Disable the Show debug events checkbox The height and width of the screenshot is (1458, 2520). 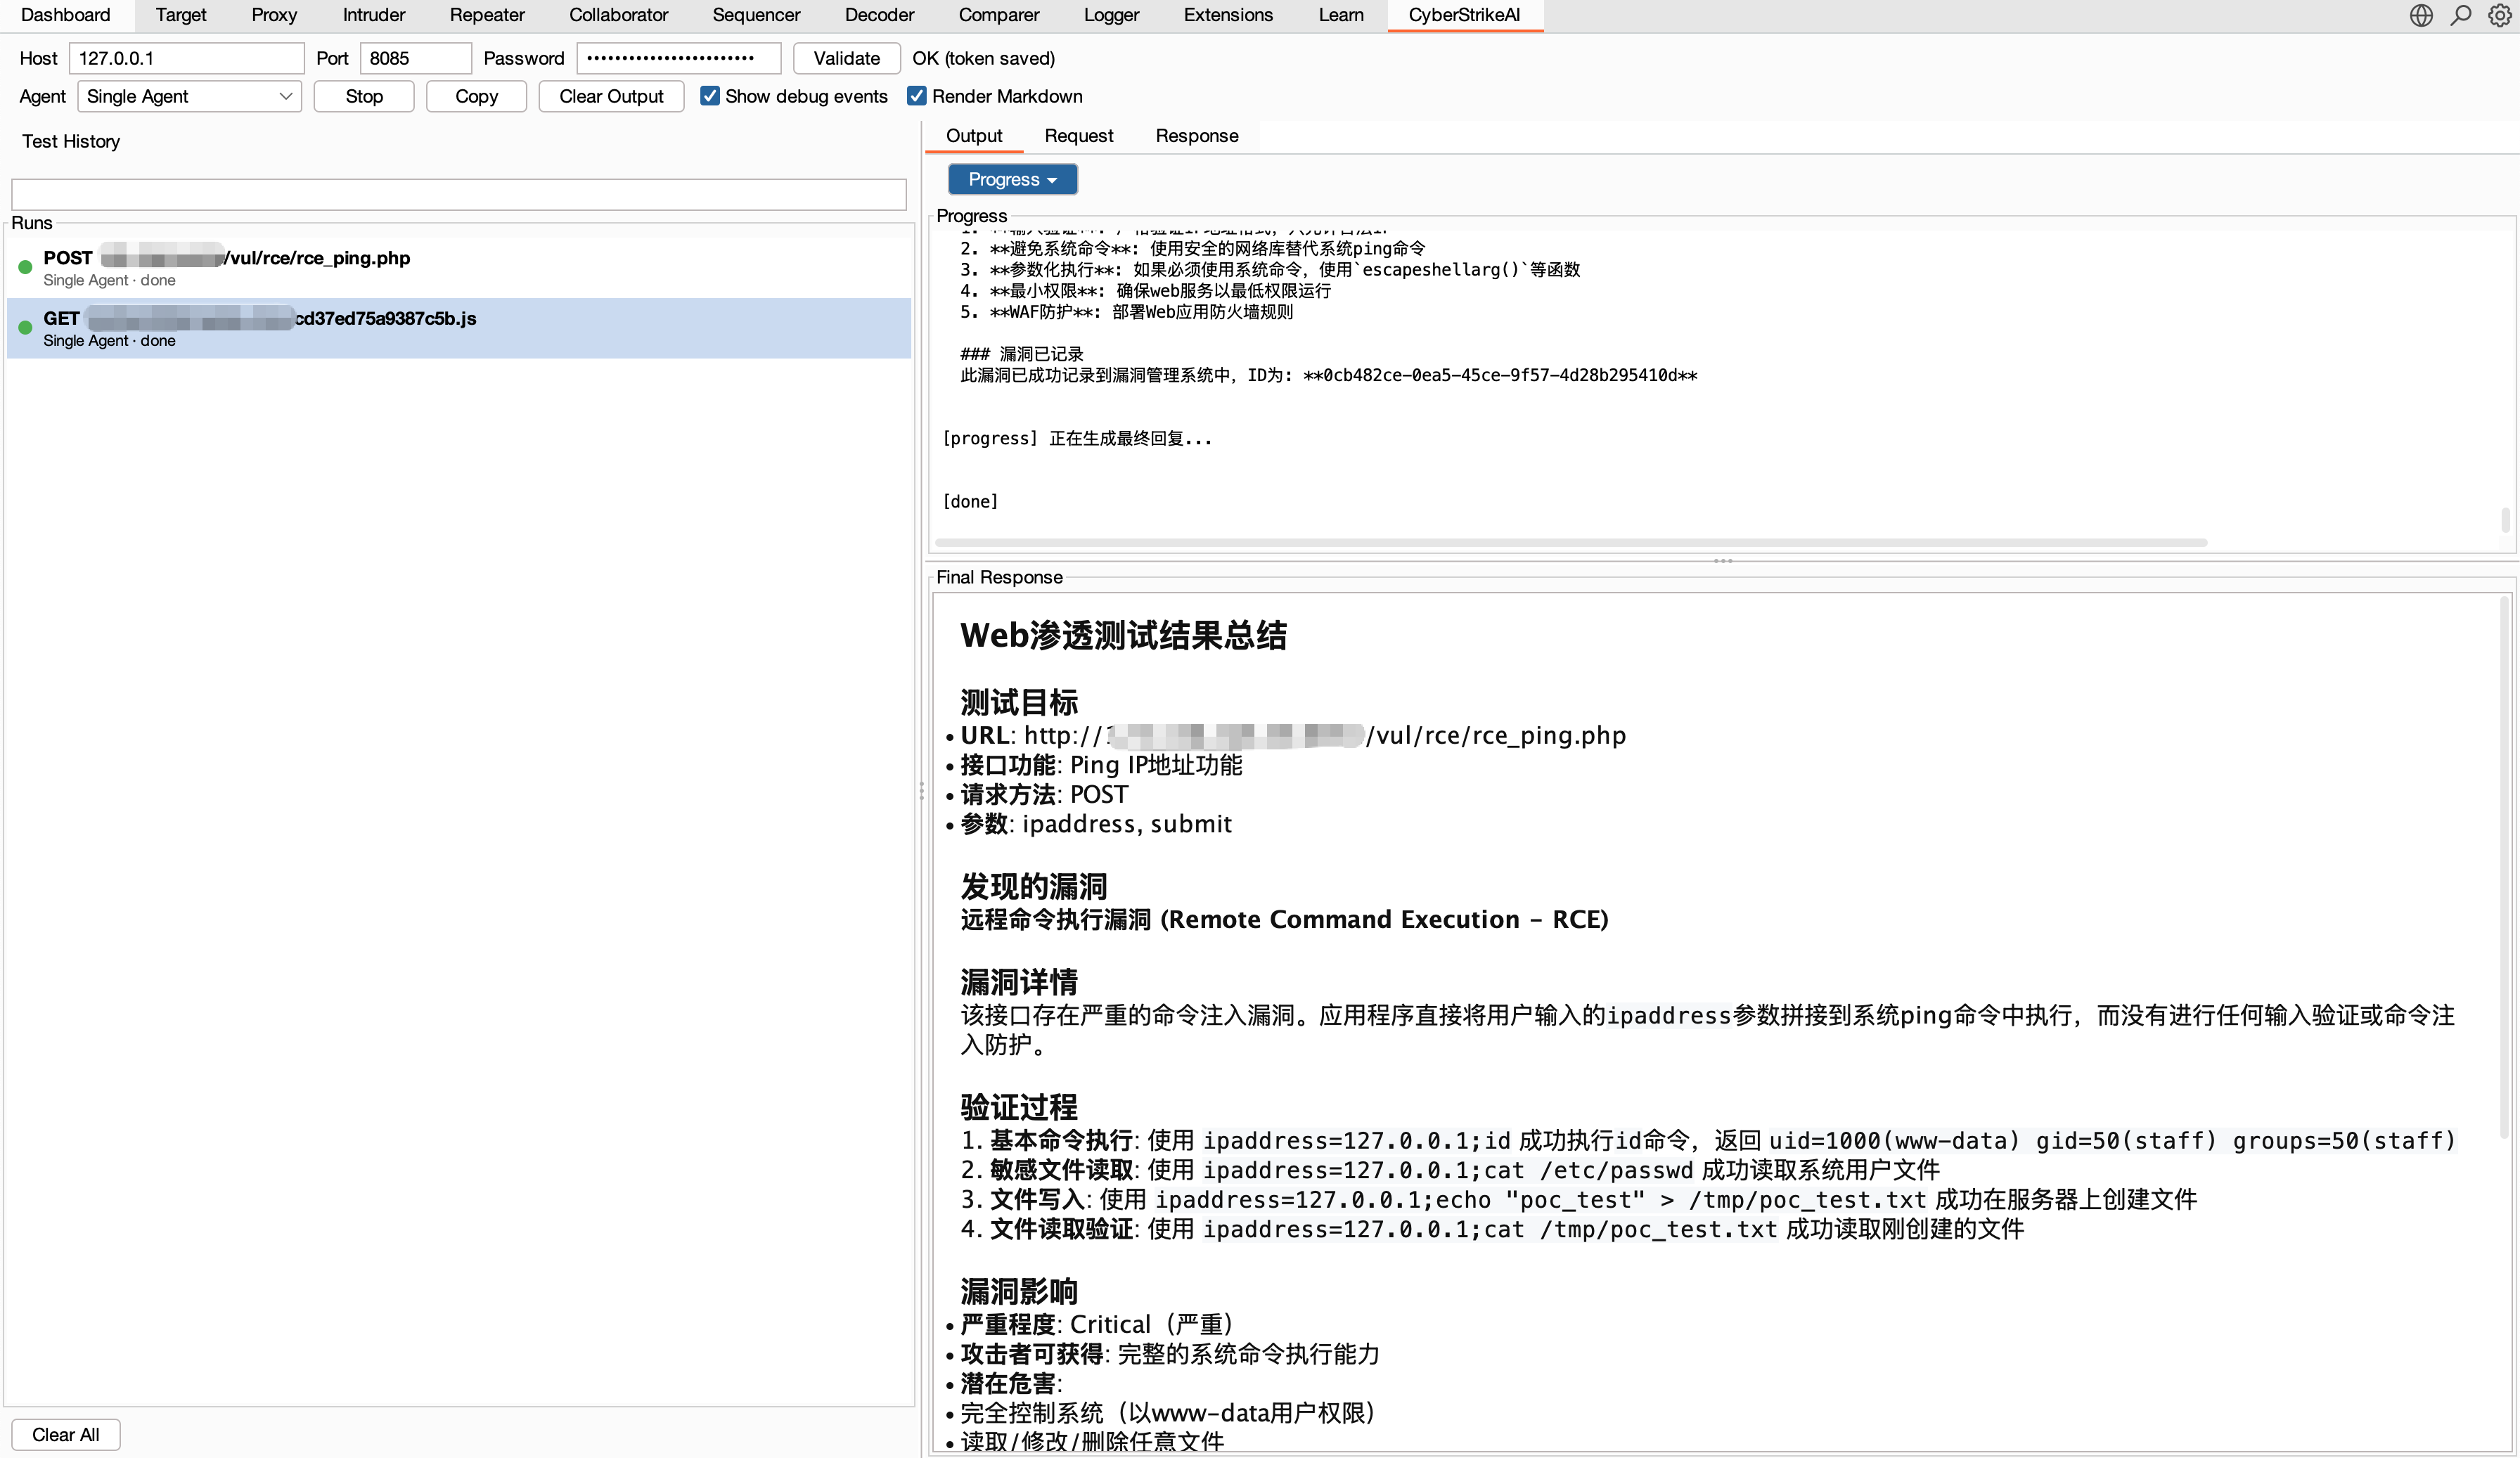coord(710,95)
